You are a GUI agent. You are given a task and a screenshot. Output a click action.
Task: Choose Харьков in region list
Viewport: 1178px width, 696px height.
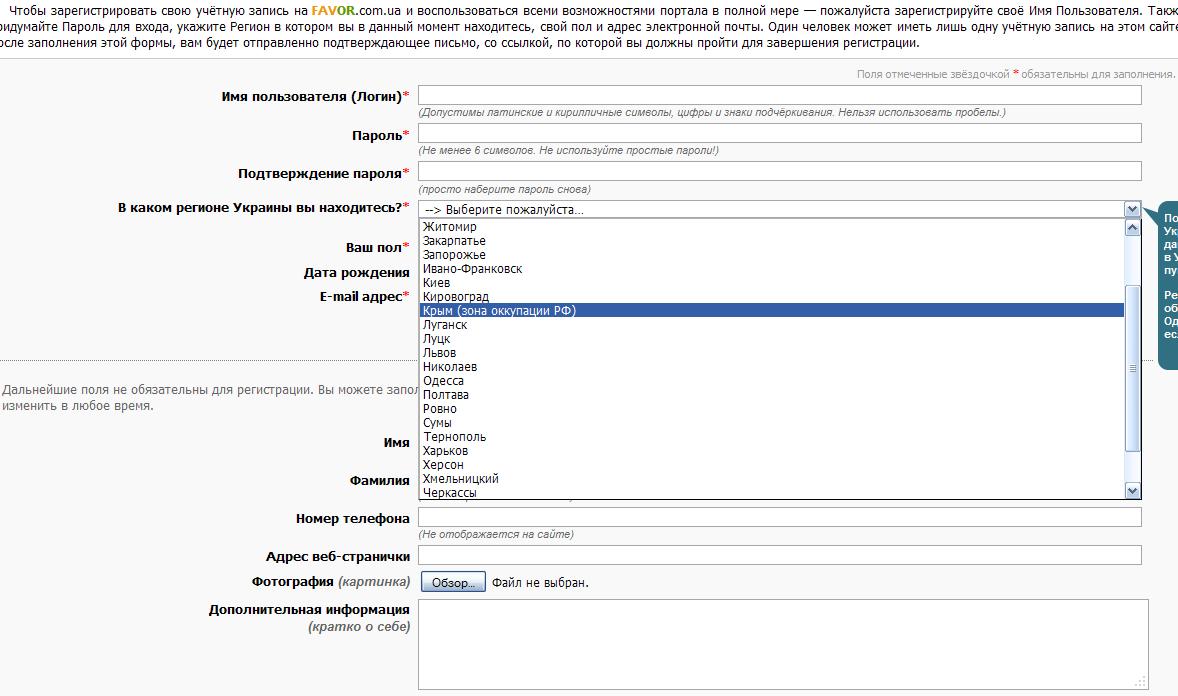click(445, 451)
